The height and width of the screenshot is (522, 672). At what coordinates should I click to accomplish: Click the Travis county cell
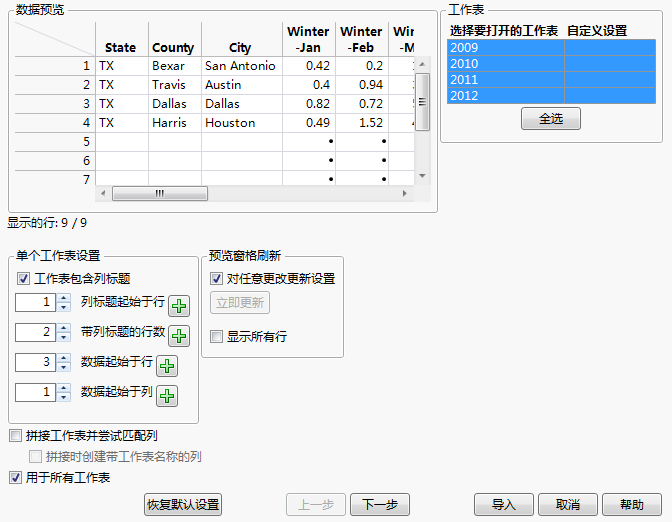175,85
